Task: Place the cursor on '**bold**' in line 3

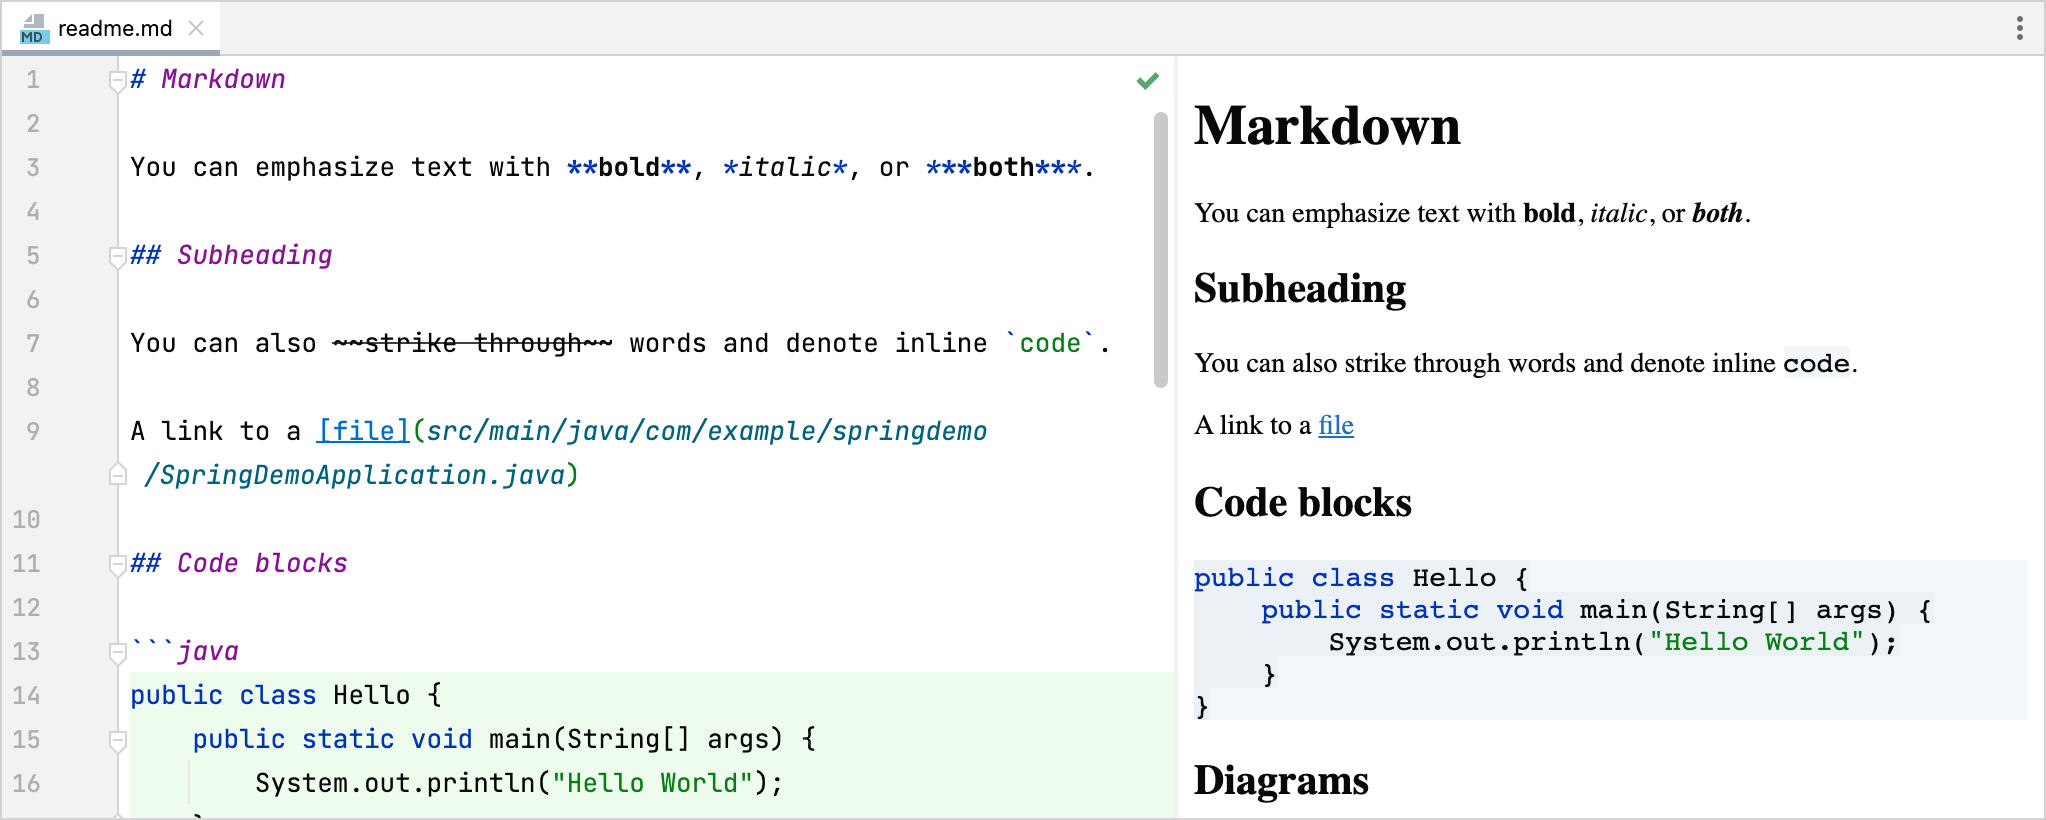Action: coord(629,167)
